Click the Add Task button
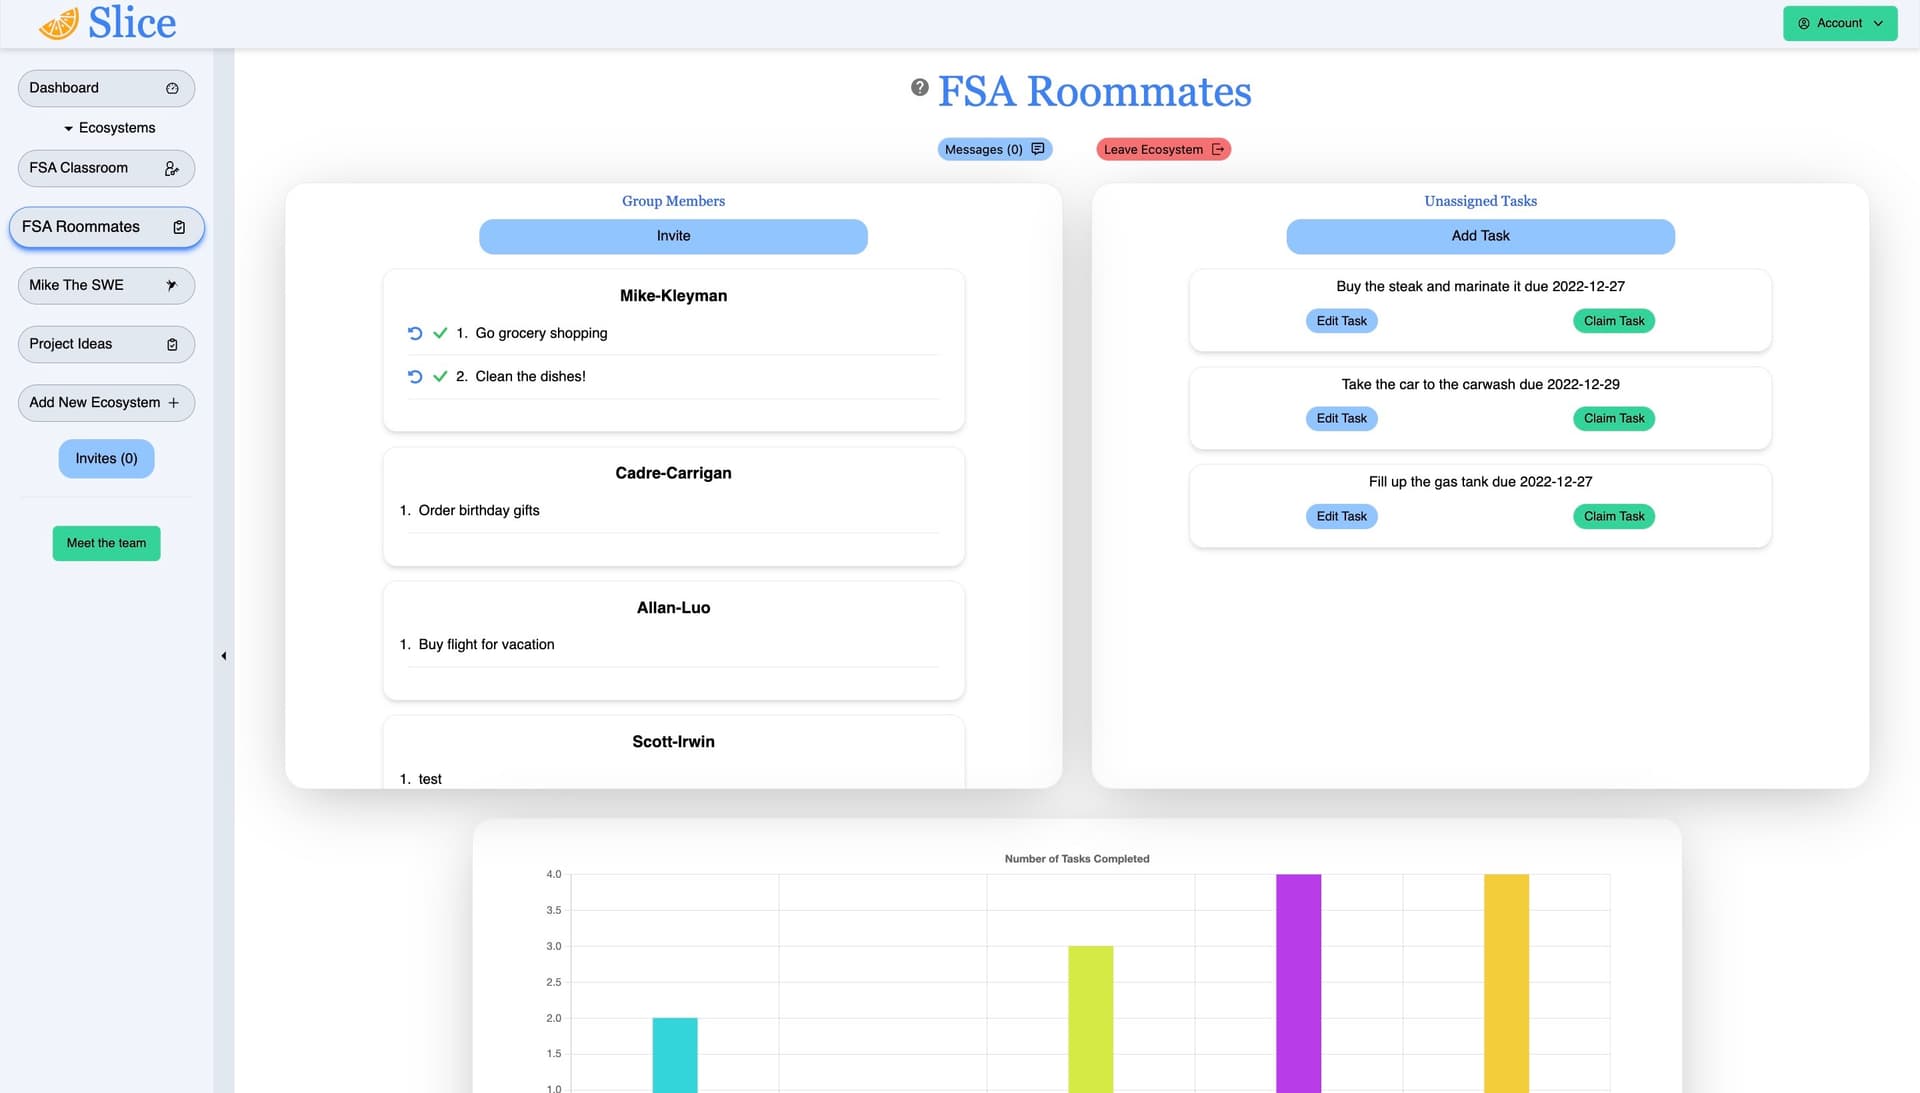Screen dimensions: 1920x1093 click(1480, 236)
